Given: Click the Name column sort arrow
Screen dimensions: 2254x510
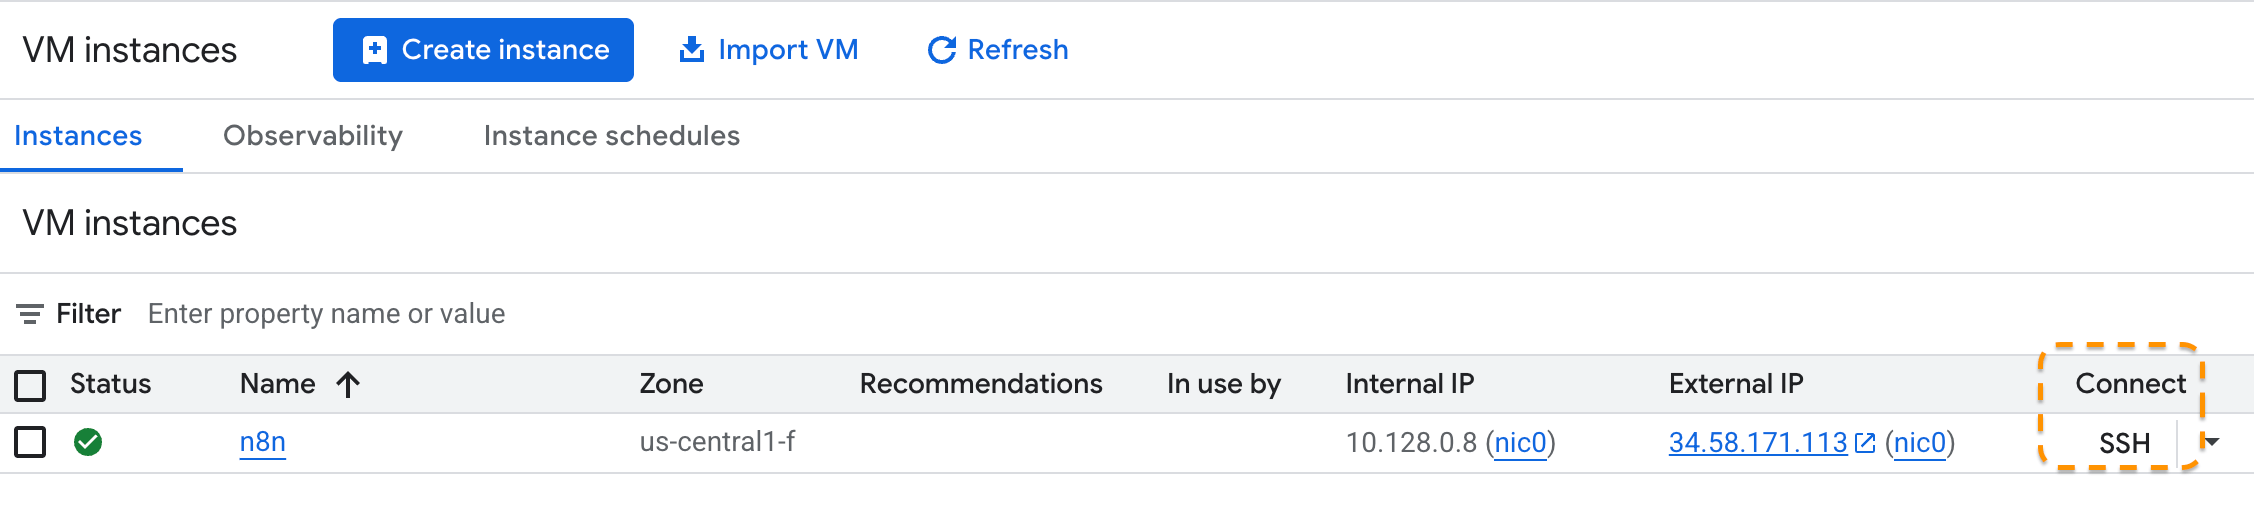Looking at the screenshot, I should (x=348, y=384).
